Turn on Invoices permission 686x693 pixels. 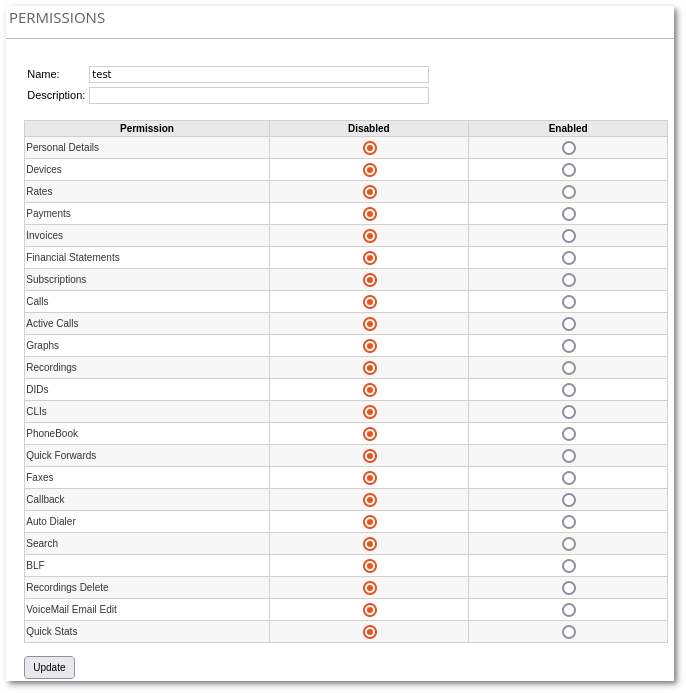(569, 236)
